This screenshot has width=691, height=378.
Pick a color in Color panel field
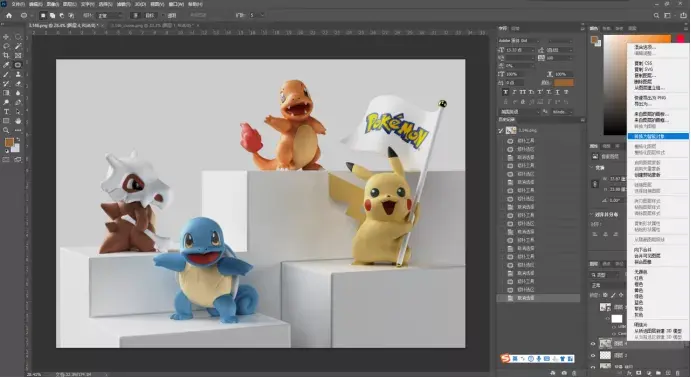point(615,85)
